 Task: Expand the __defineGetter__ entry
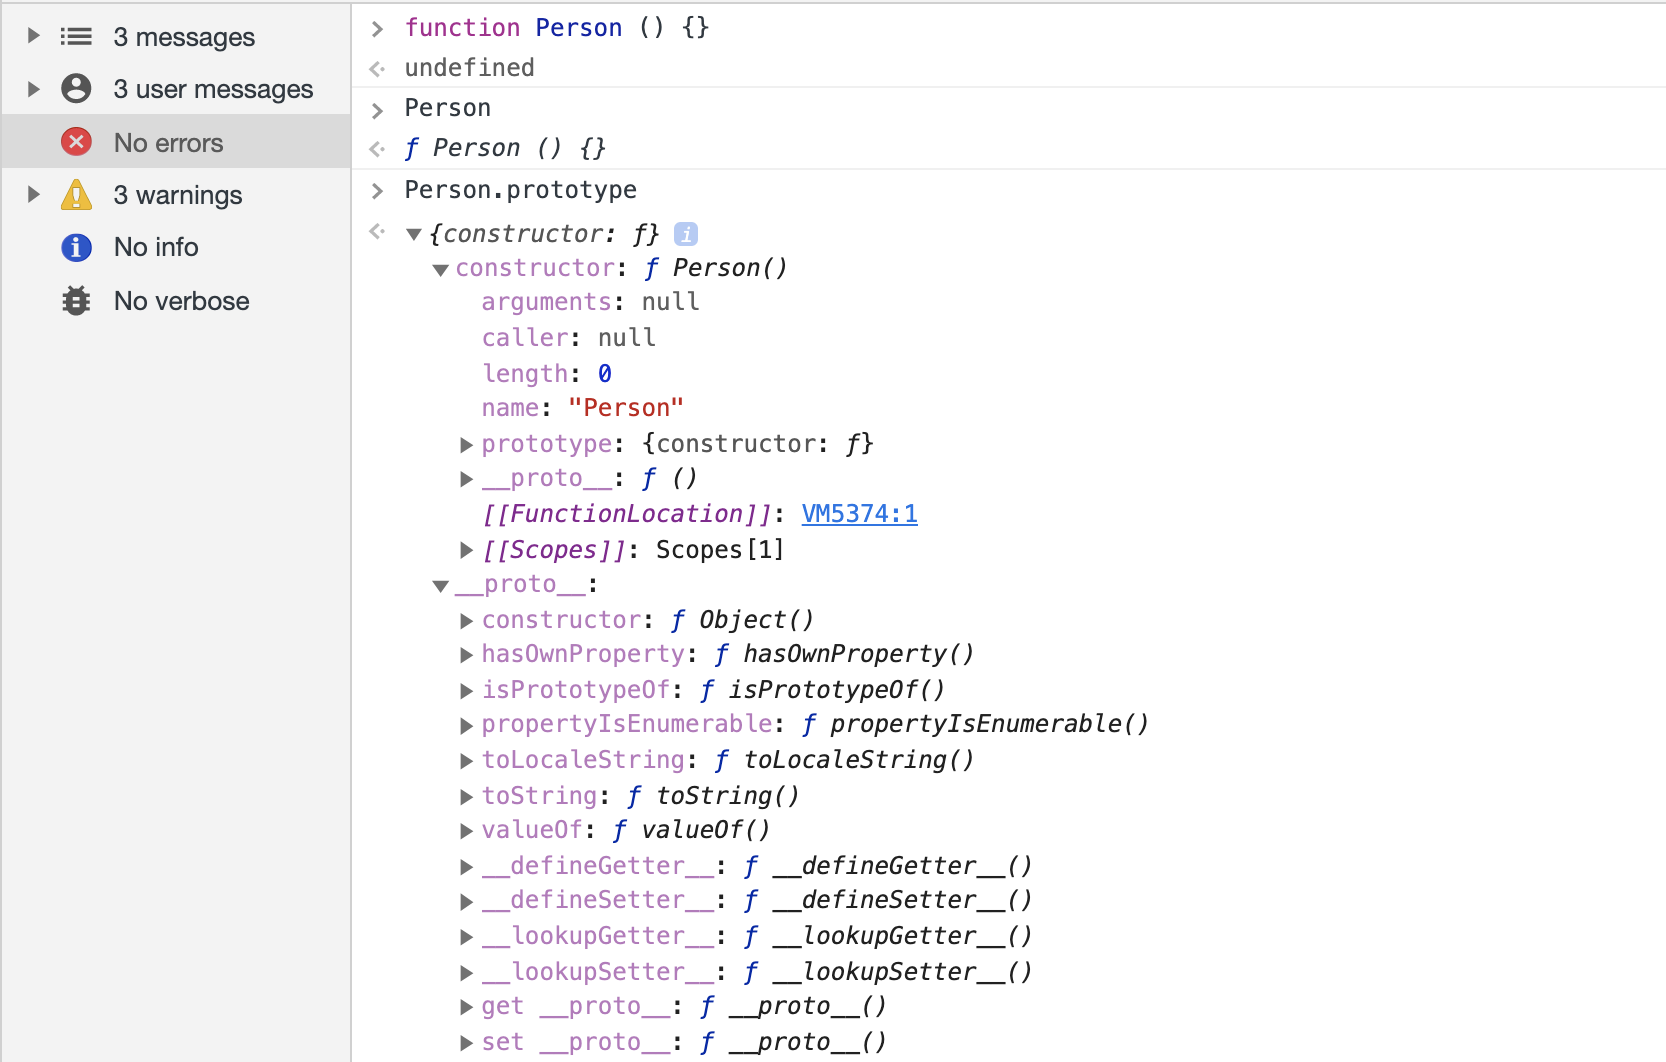click(466, 866)
